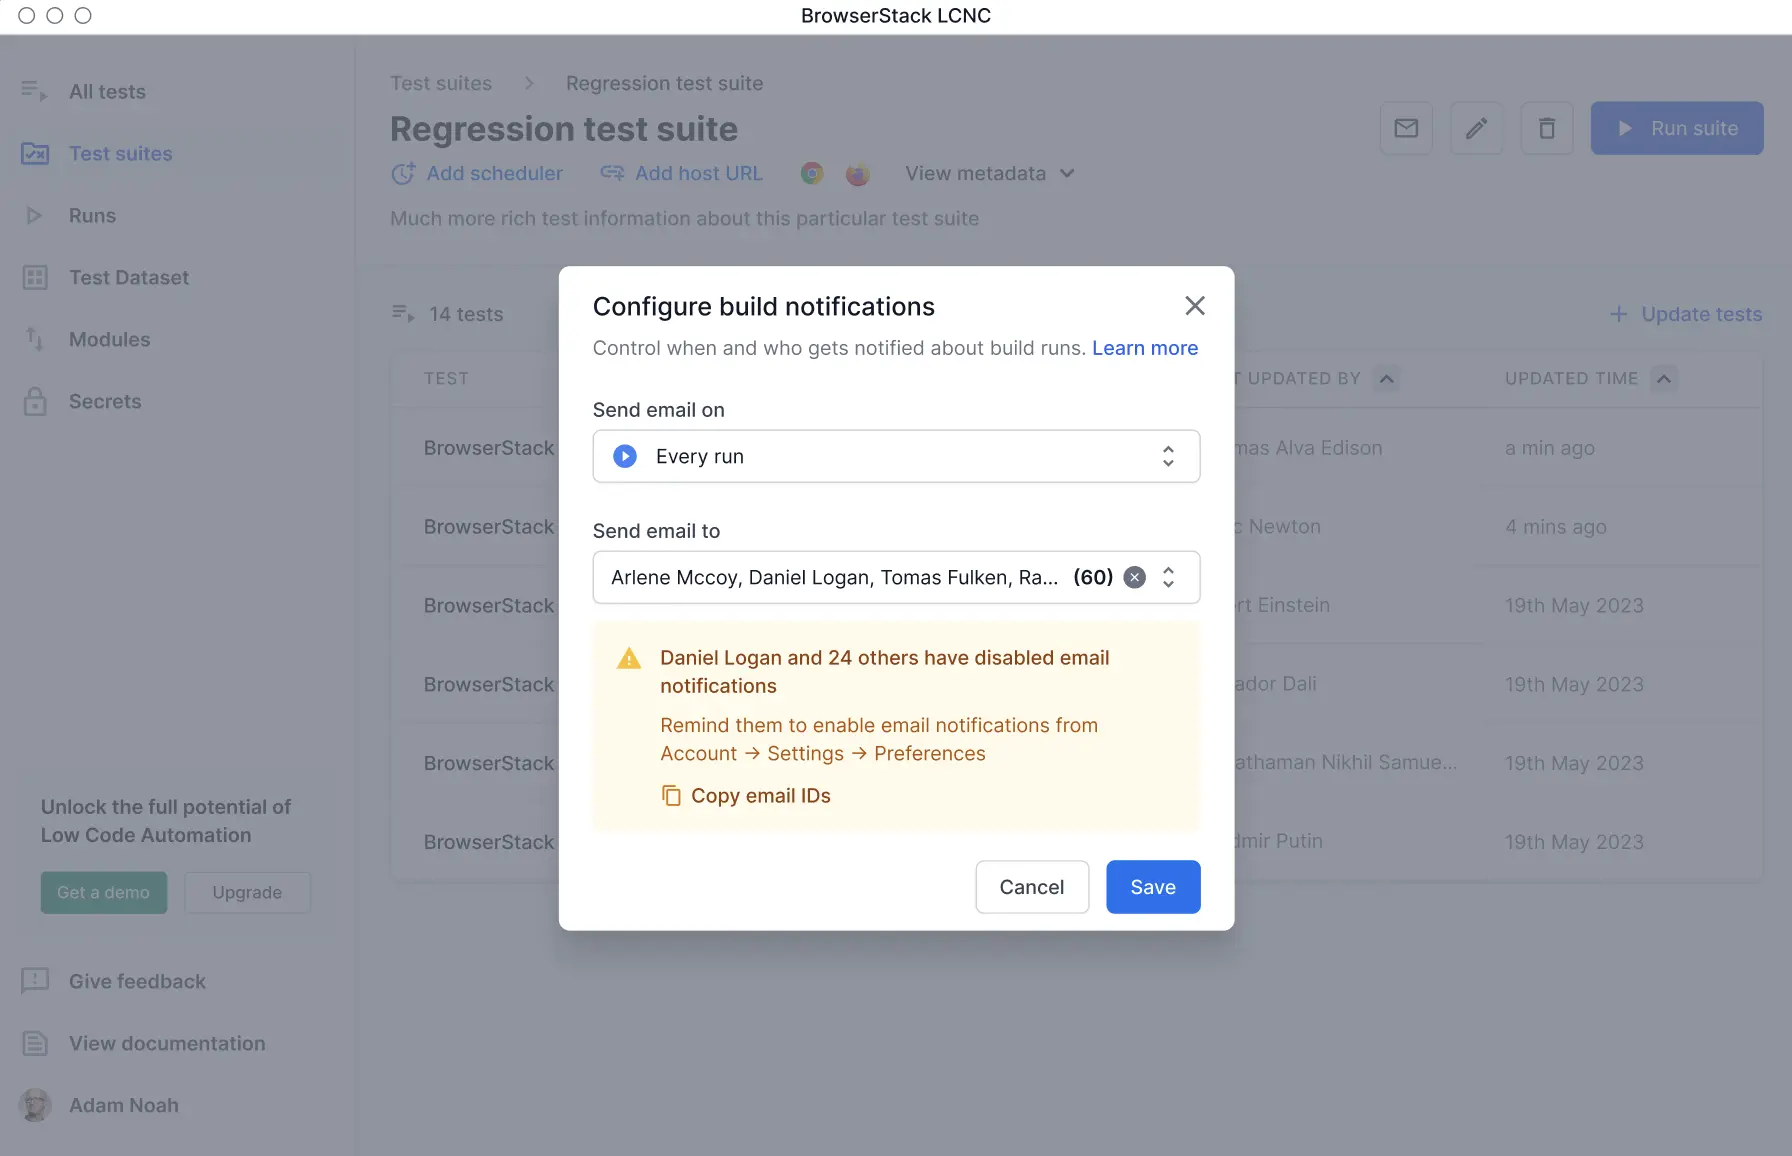The image size is (1792, 1156).
Task: Click the trash delete suite icon
Action: click(1546, 128)
